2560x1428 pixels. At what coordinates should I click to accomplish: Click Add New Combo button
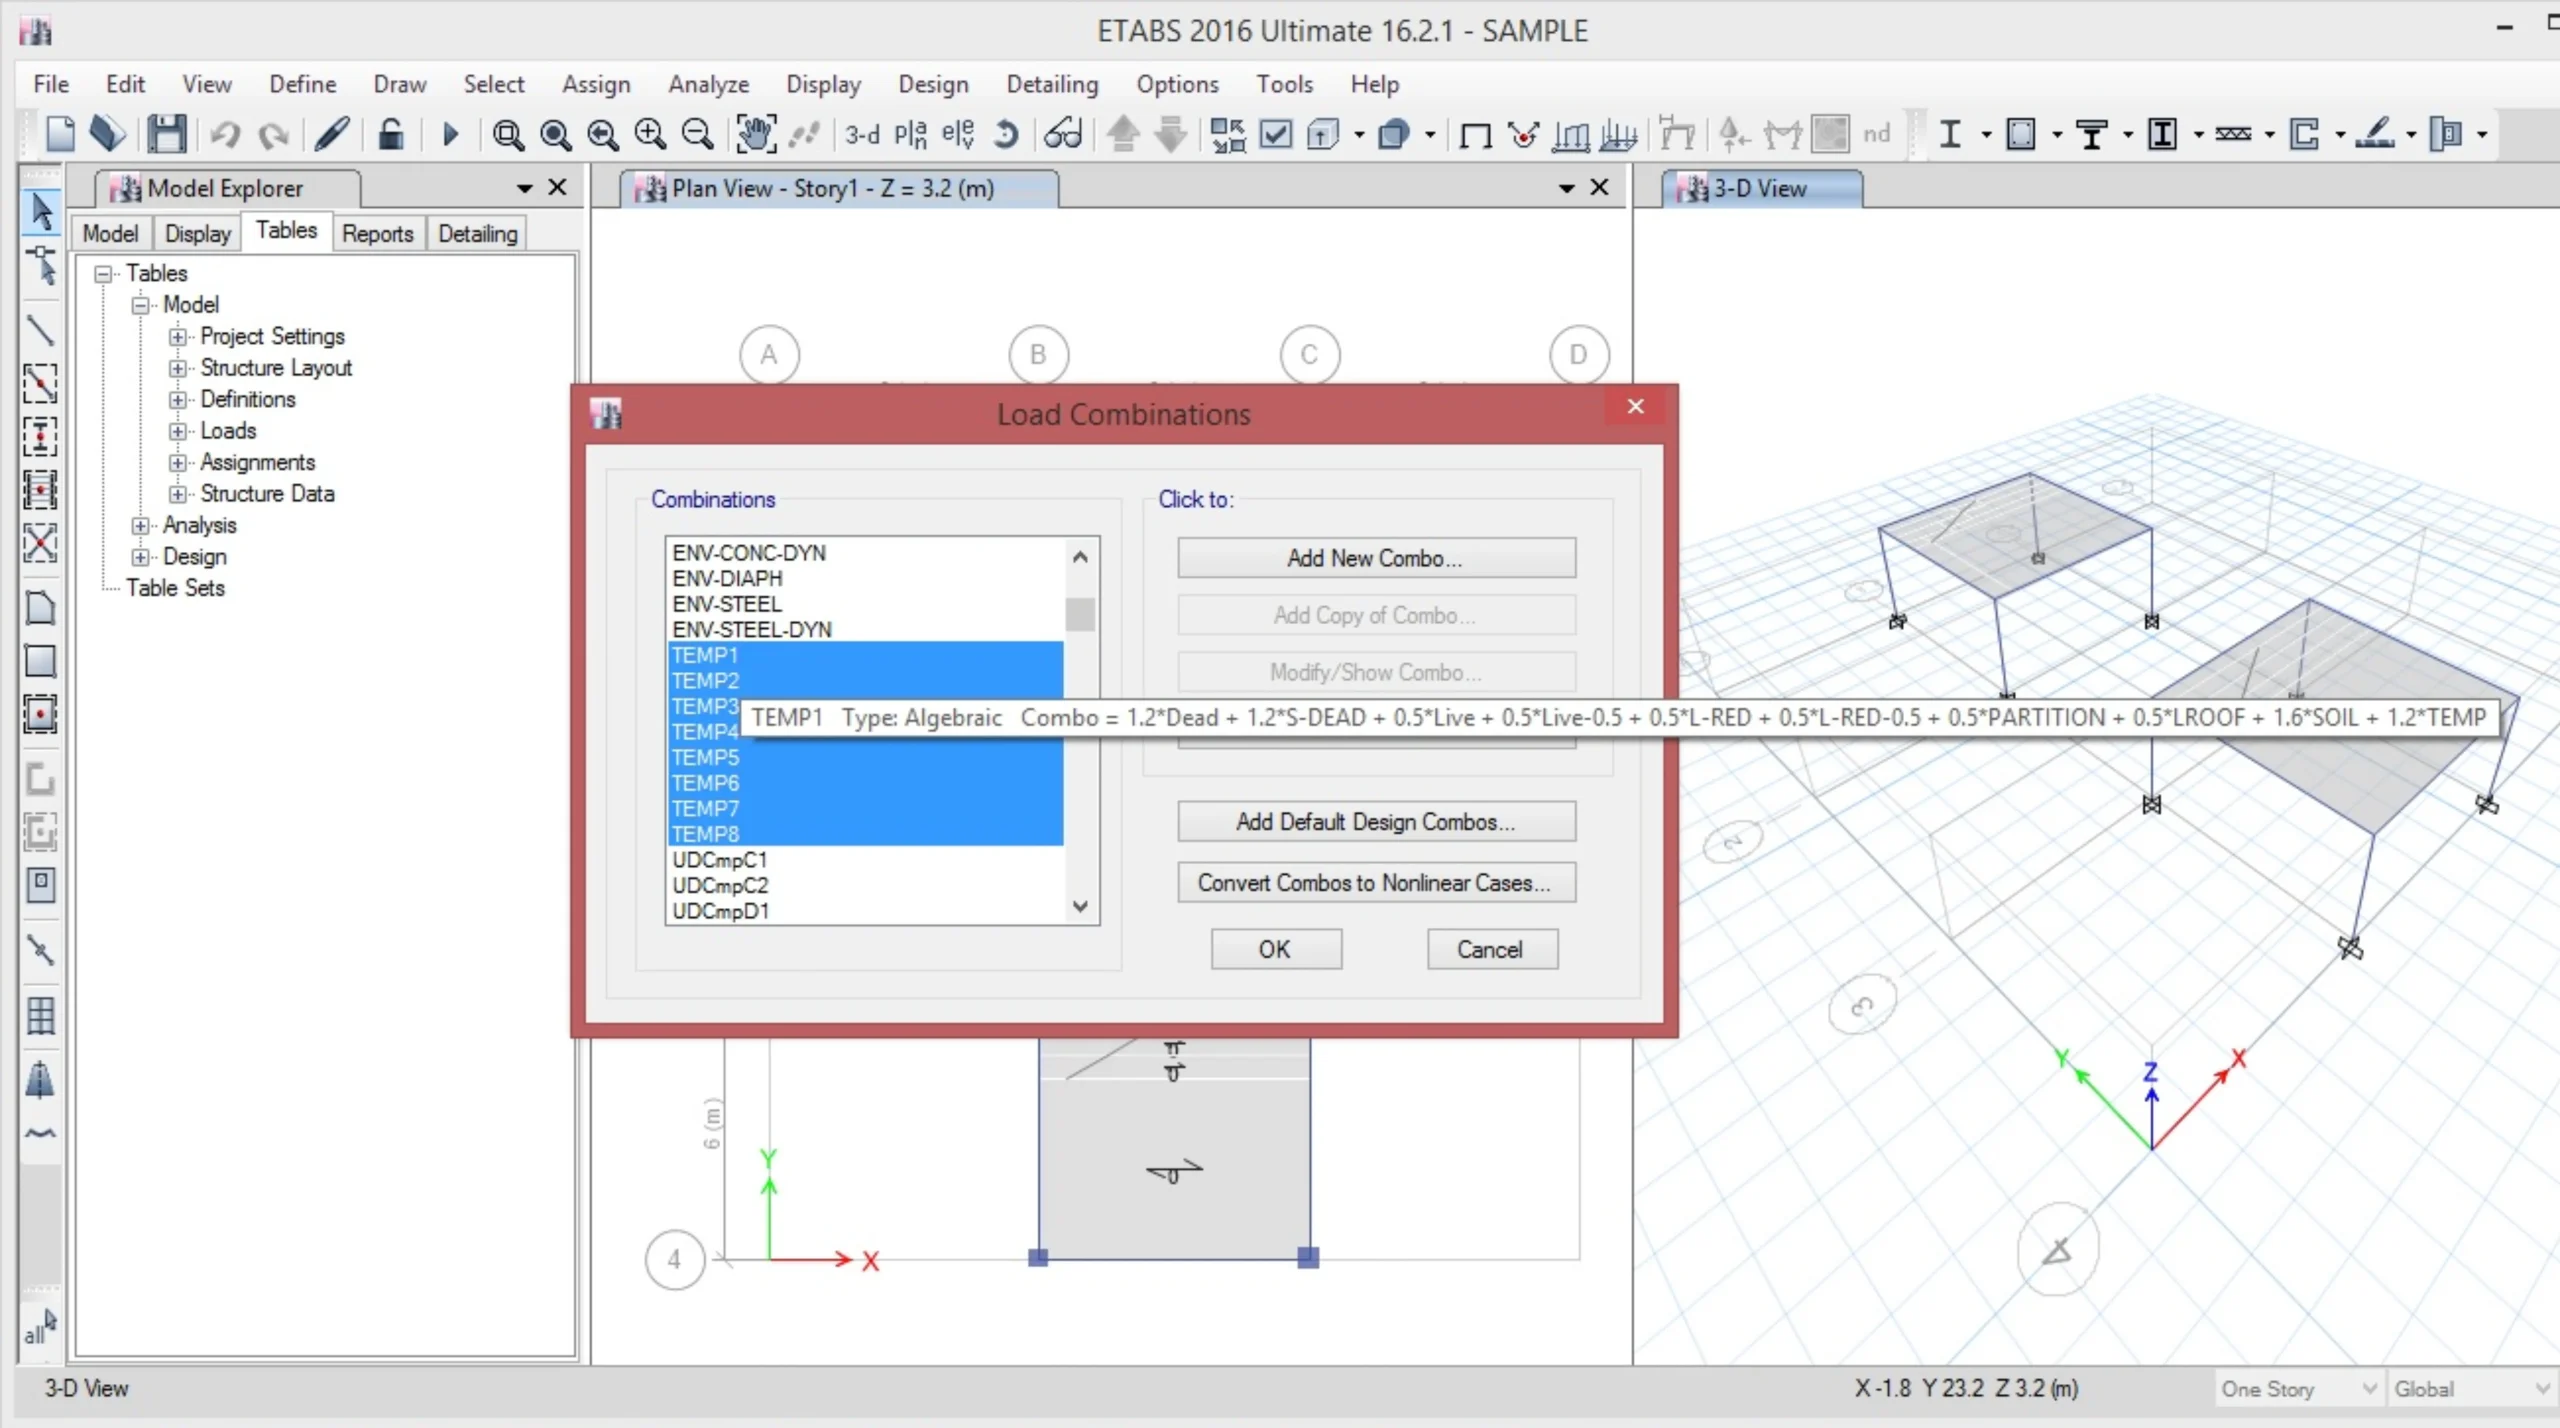coord(1375,558)
